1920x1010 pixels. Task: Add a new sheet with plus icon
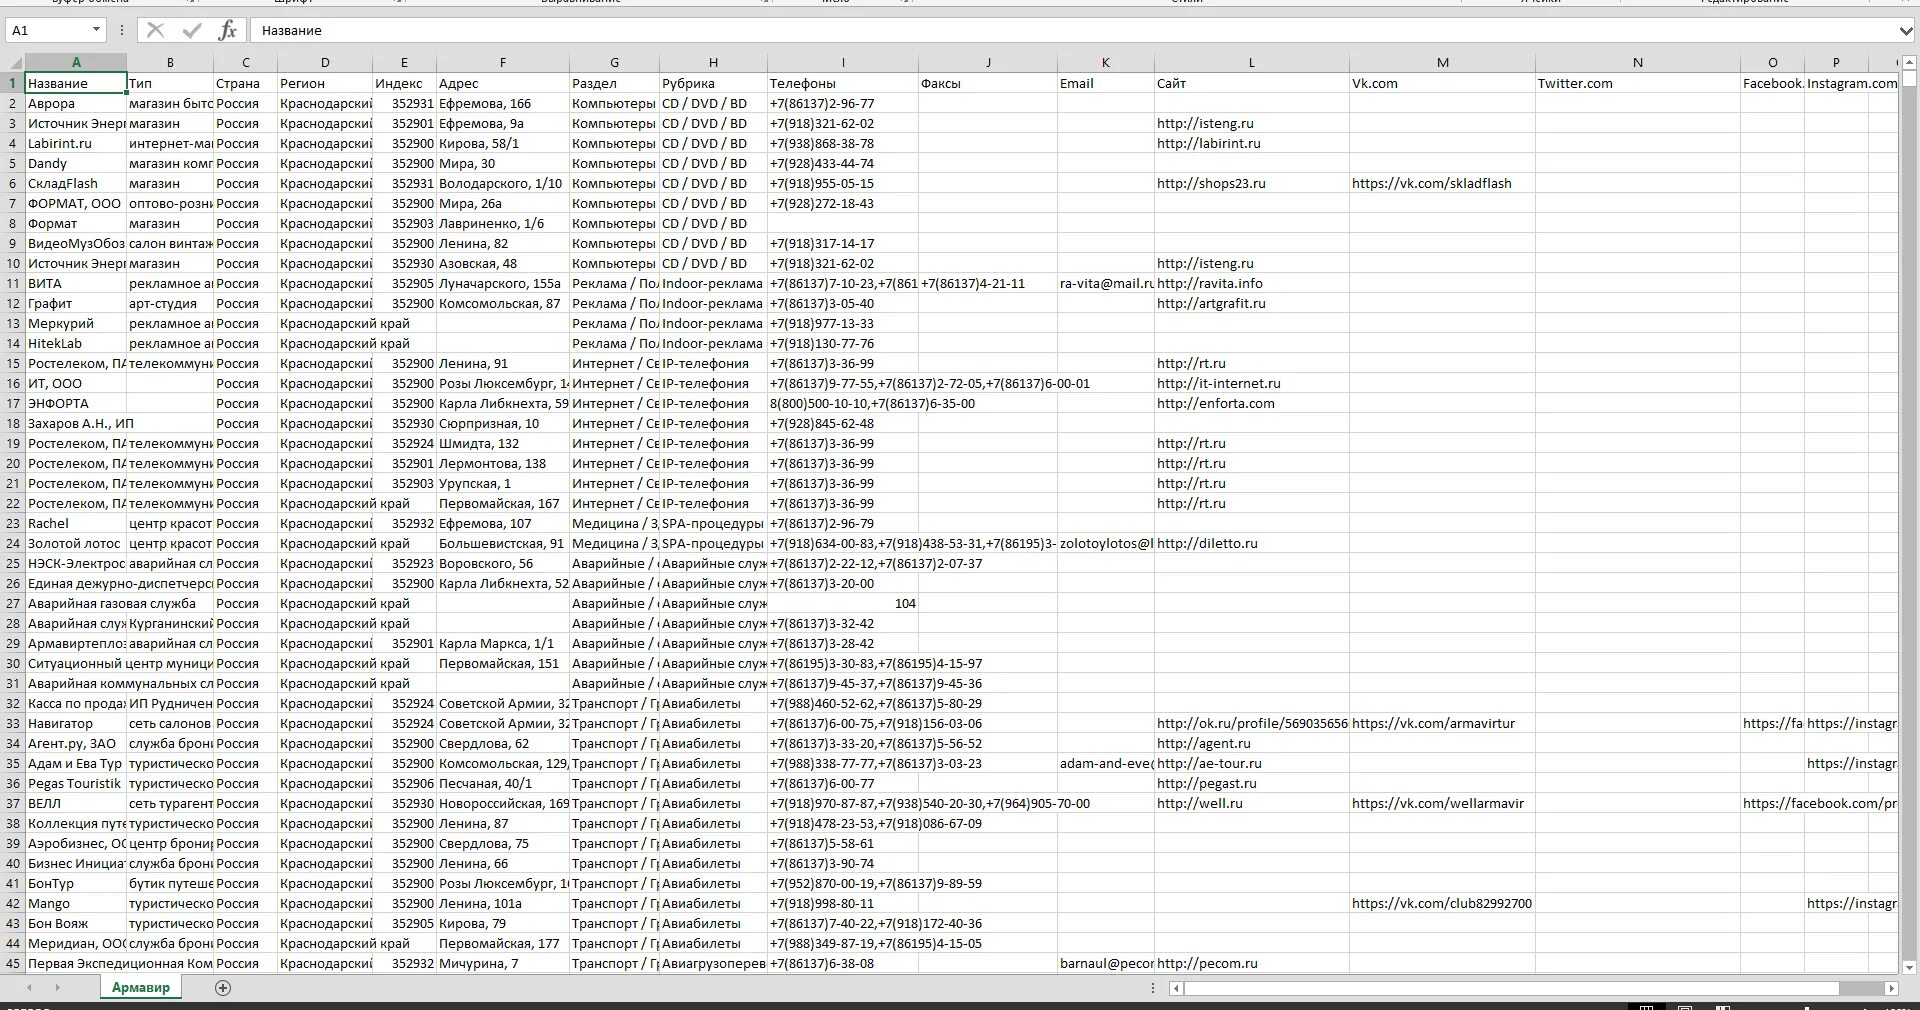[223, 988]
